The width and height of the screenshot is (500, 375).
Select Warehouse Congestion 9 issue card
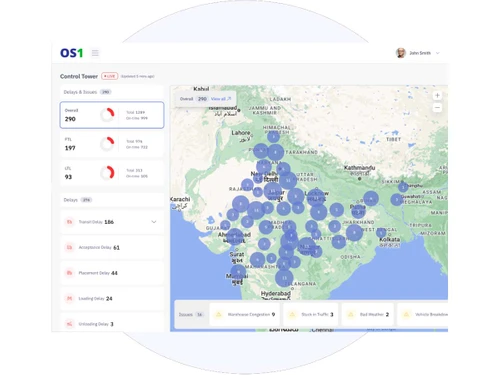point(245,314)
